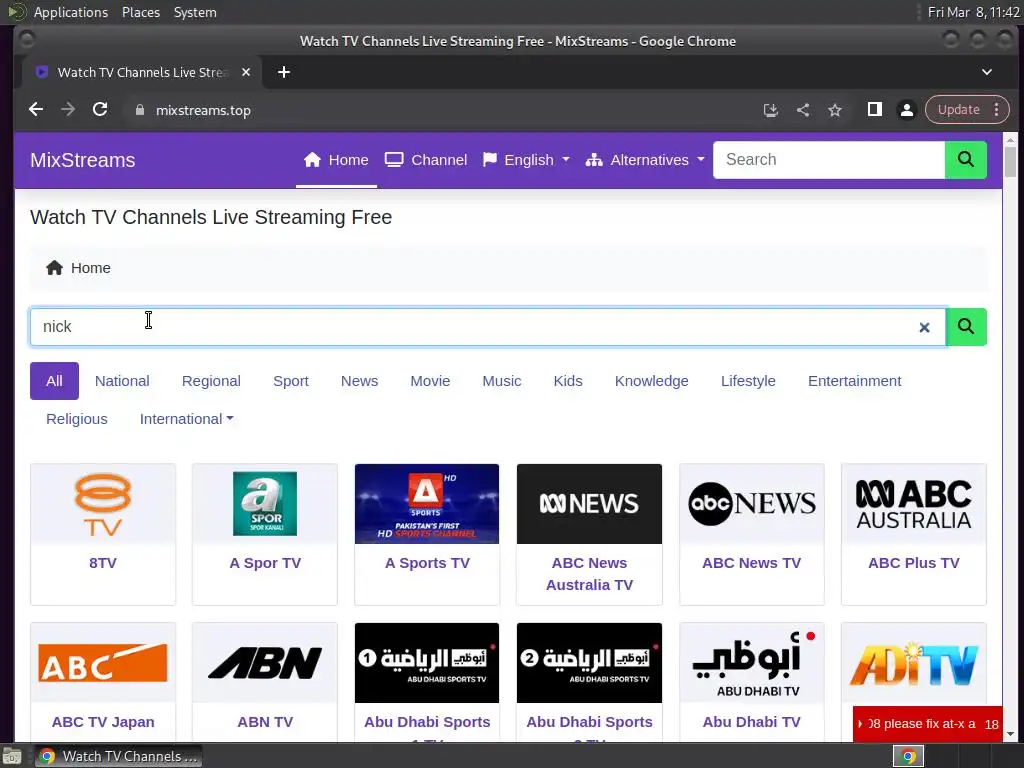Filter channels by Music
This screenshot has height=768, width=1024.
(502, 381)
